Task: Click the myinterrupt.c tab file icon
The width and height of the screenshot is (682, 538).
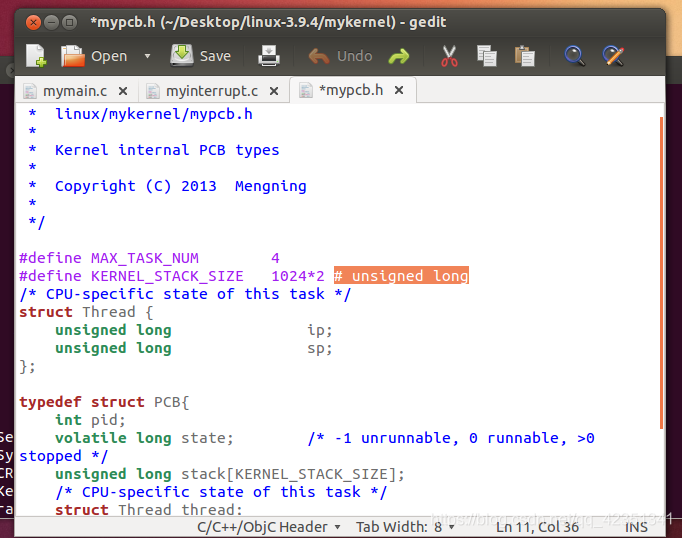Action: tap(153, 91)
